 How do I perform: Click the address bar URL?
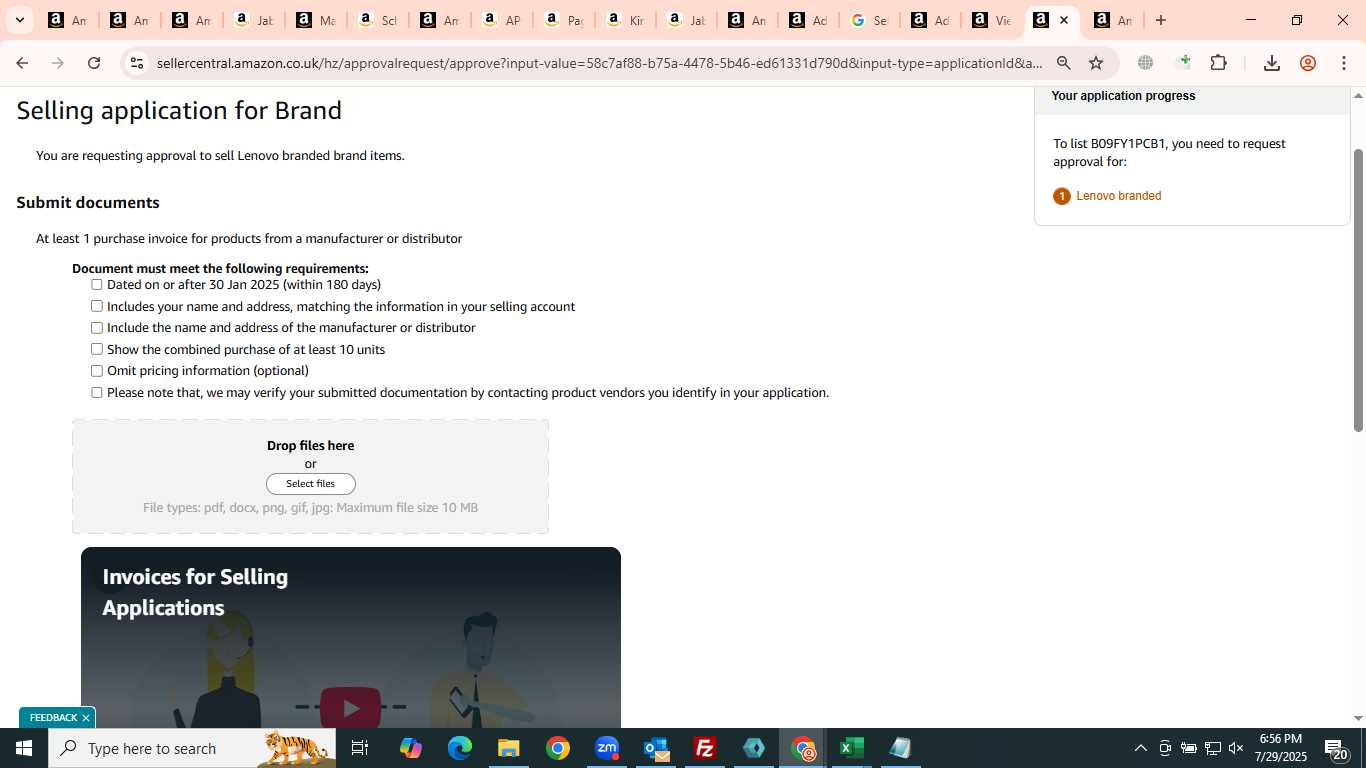(x=598, y=63)
